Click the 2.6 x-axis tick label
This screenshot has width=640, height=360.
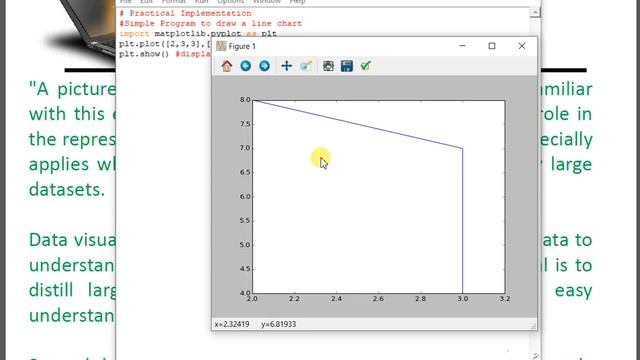[378, 299]
